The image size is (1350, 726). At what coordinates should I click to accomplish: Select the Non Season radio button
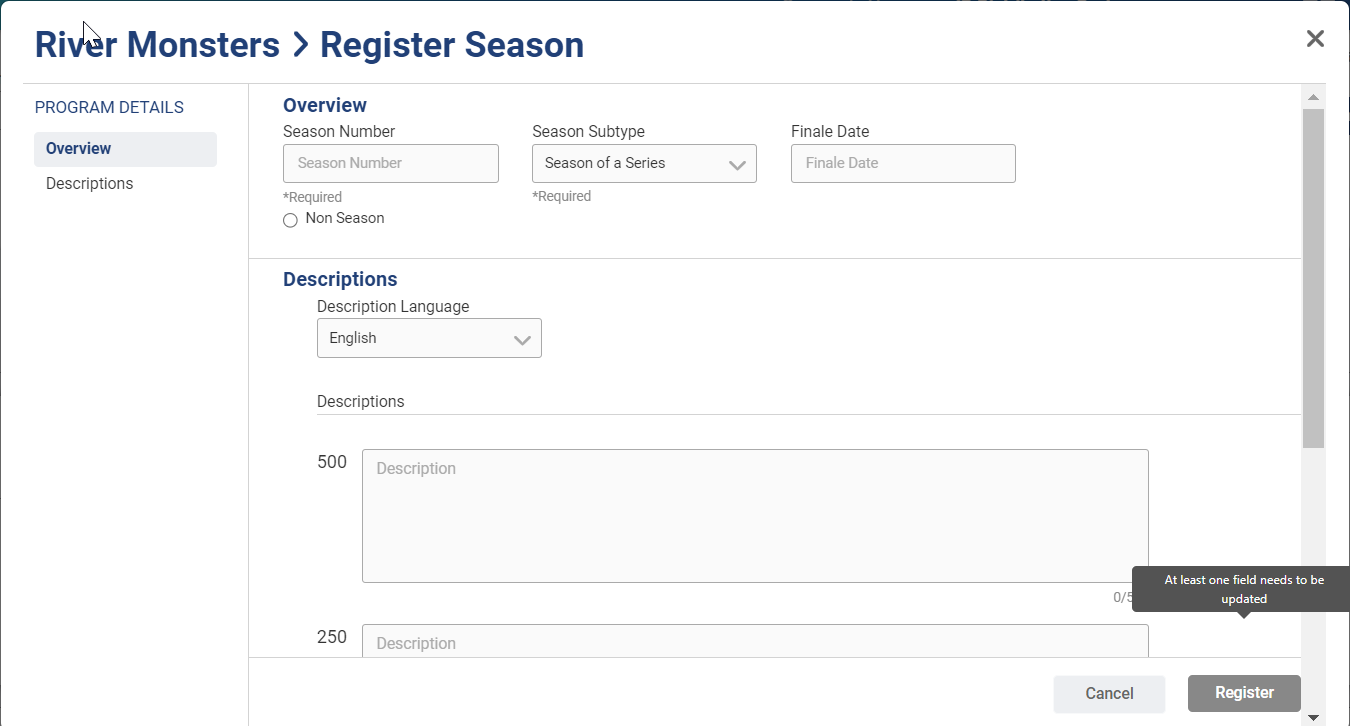pyautogui.click(x=290, y=220)
